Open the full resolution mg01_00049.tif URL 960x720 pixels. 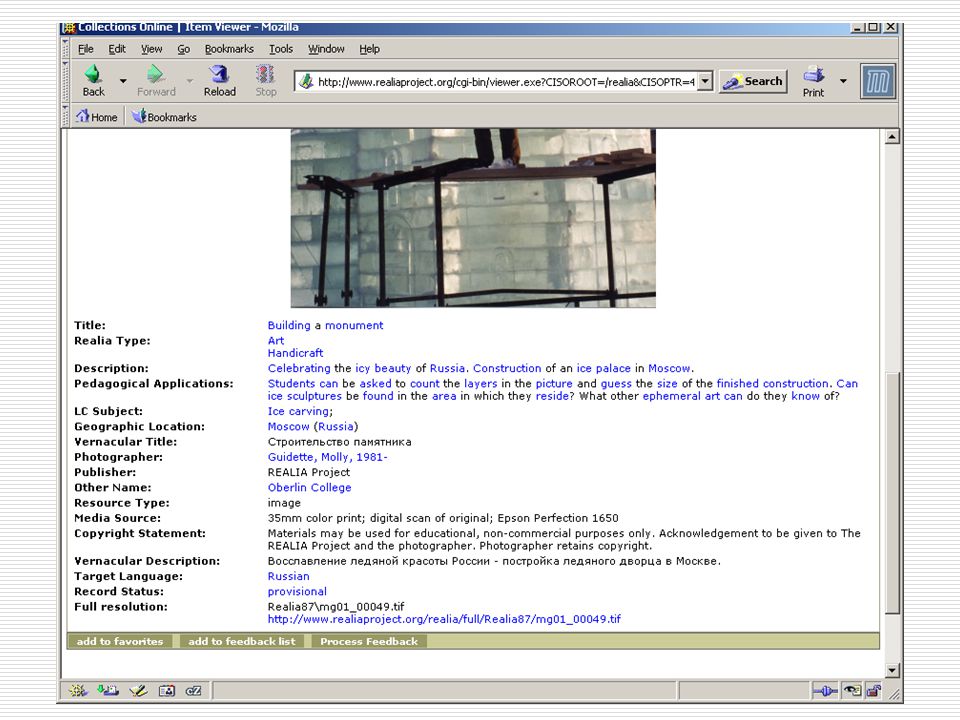pos(444,619)
